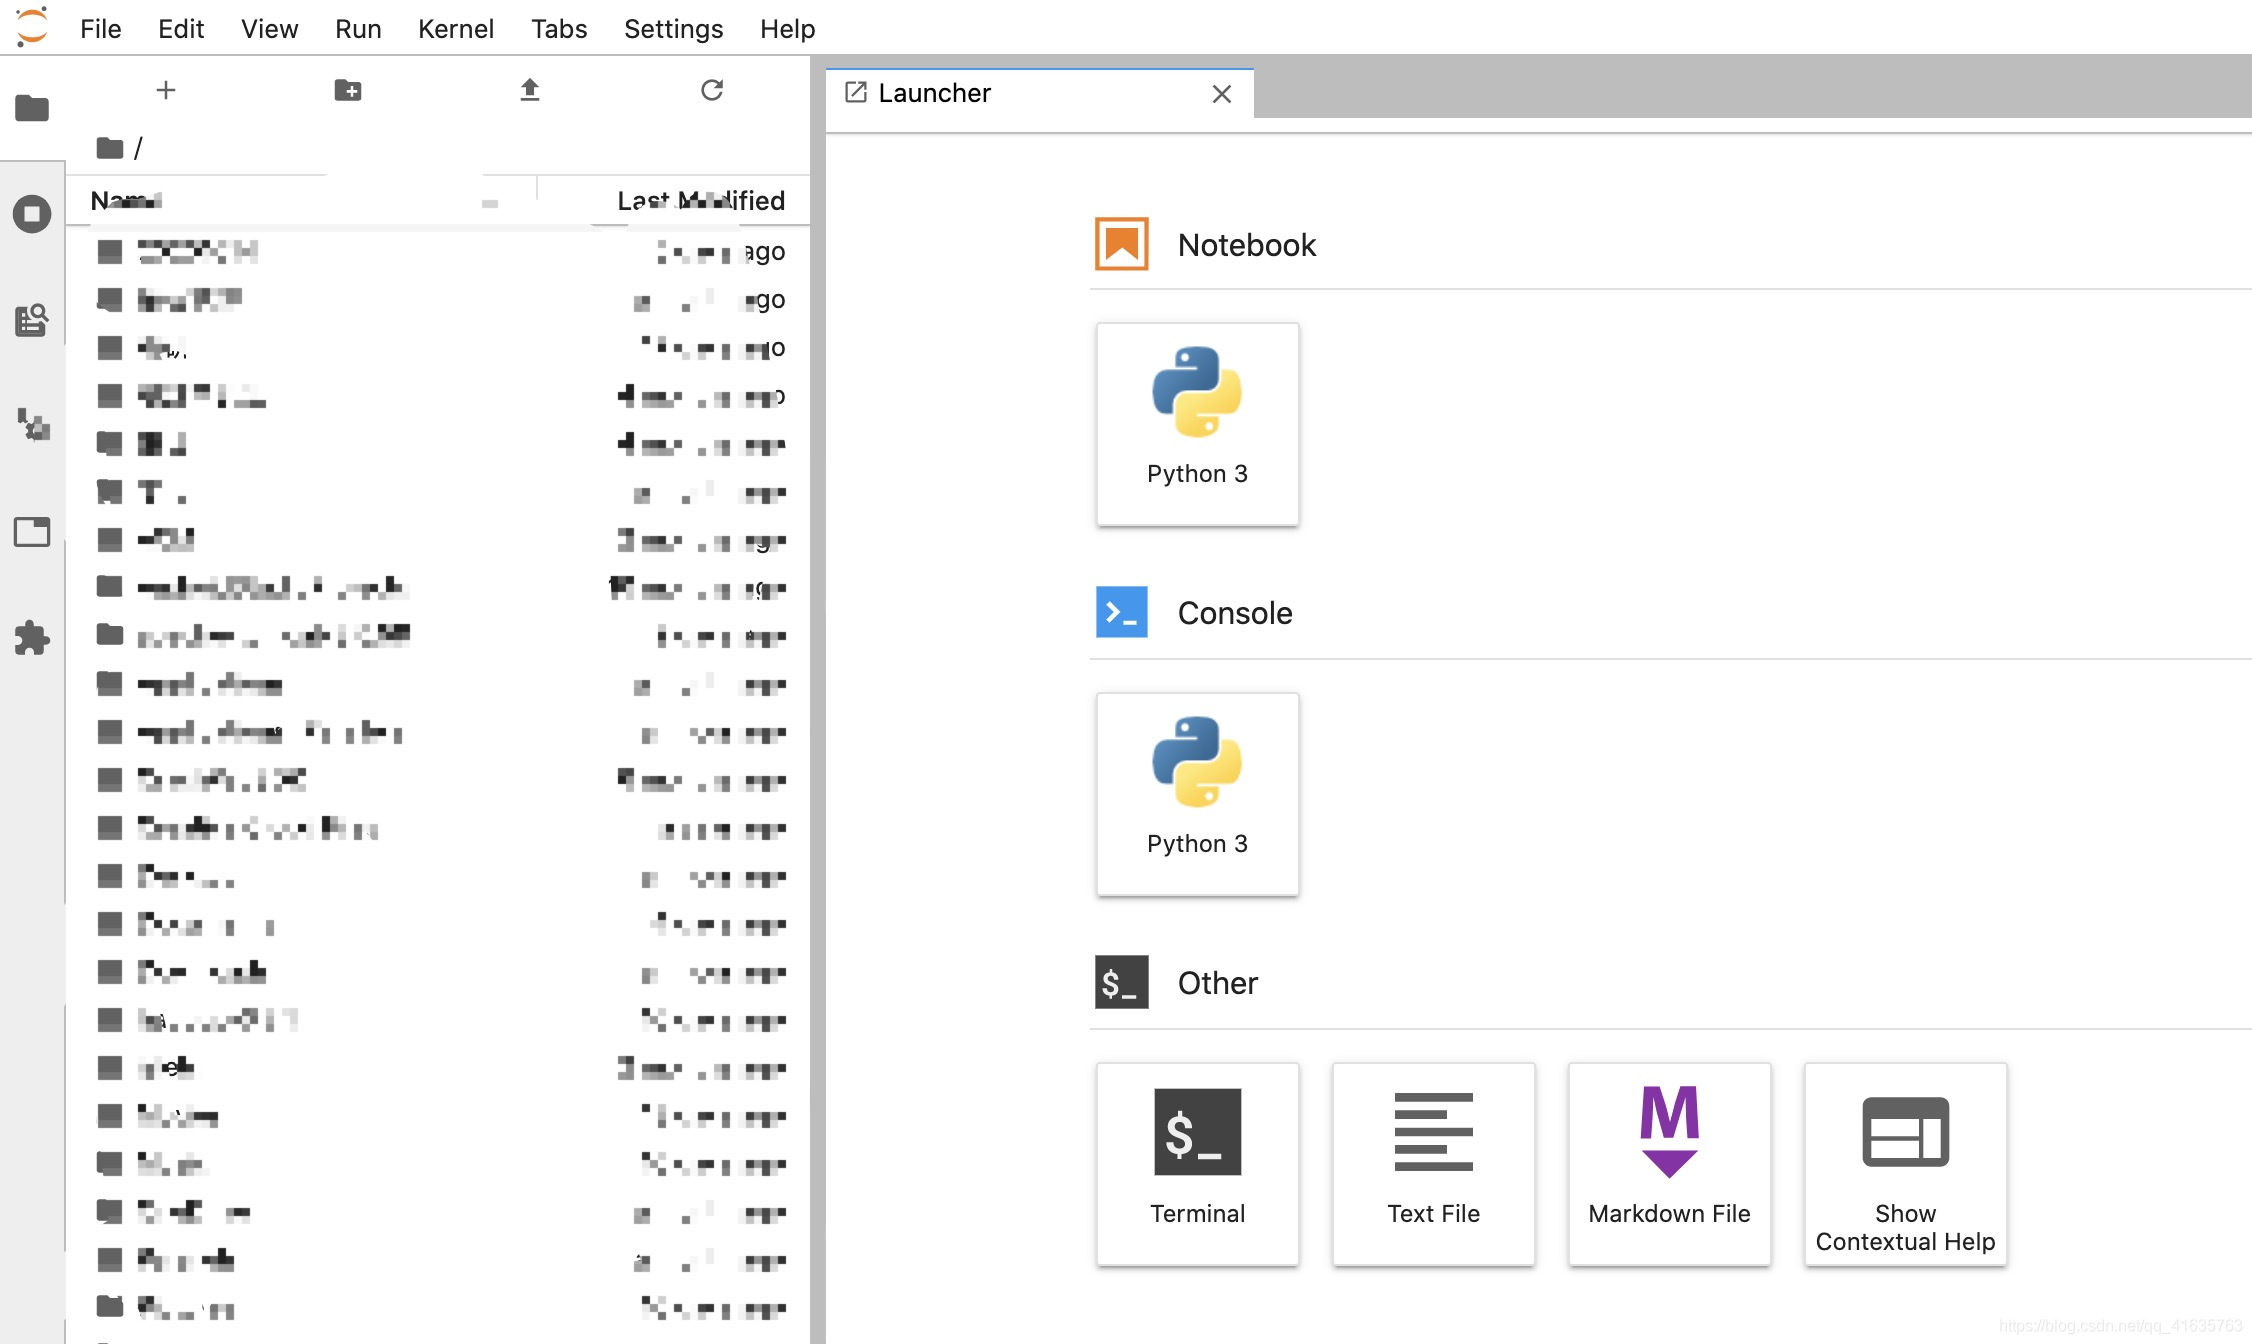The image size is (2252, 1344).
Task: Click the New Launcher plus icon
Action: [x=166, y=90]
